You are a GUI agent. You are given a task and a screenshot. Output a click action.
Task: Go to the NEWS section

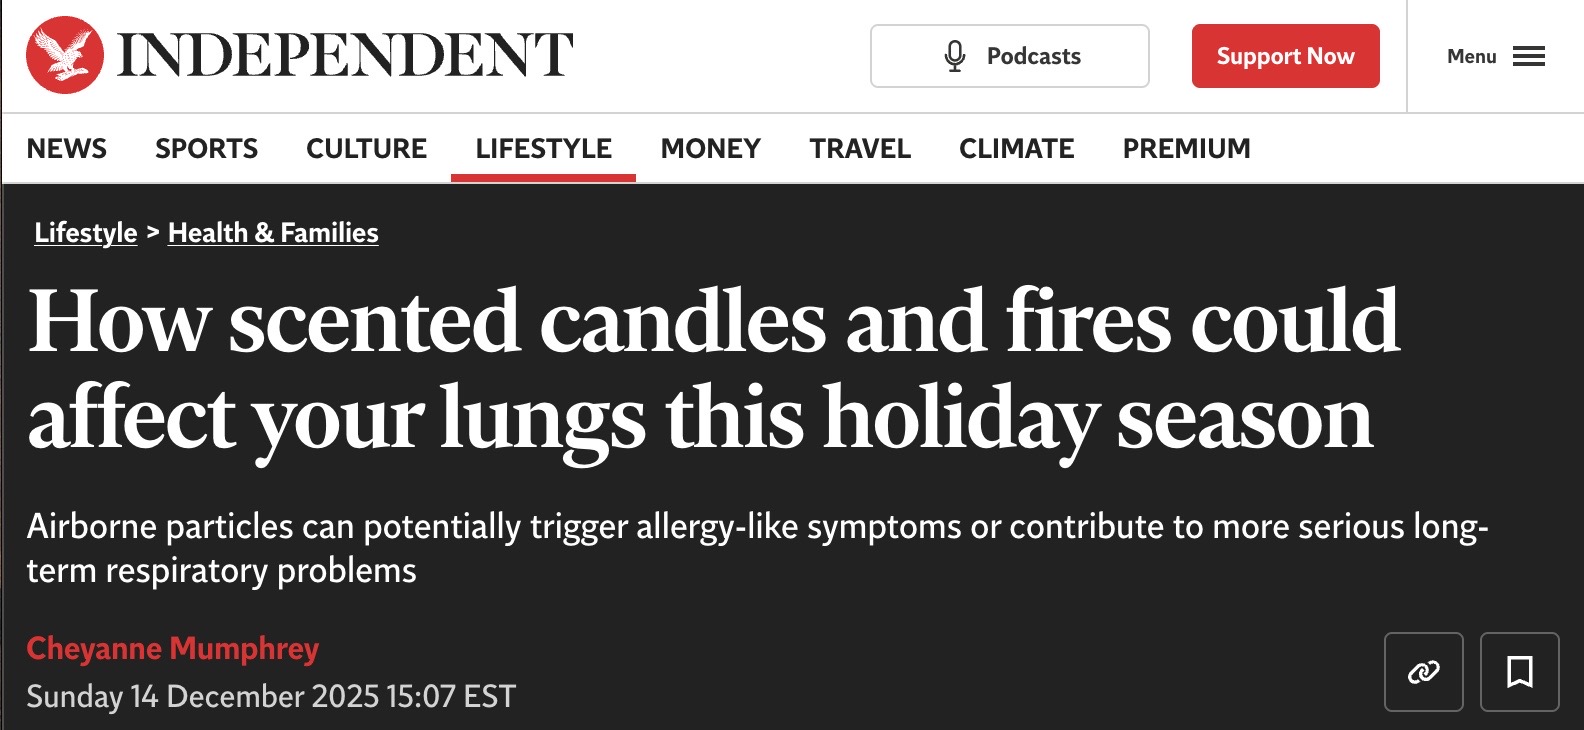[x=66, y=148]
